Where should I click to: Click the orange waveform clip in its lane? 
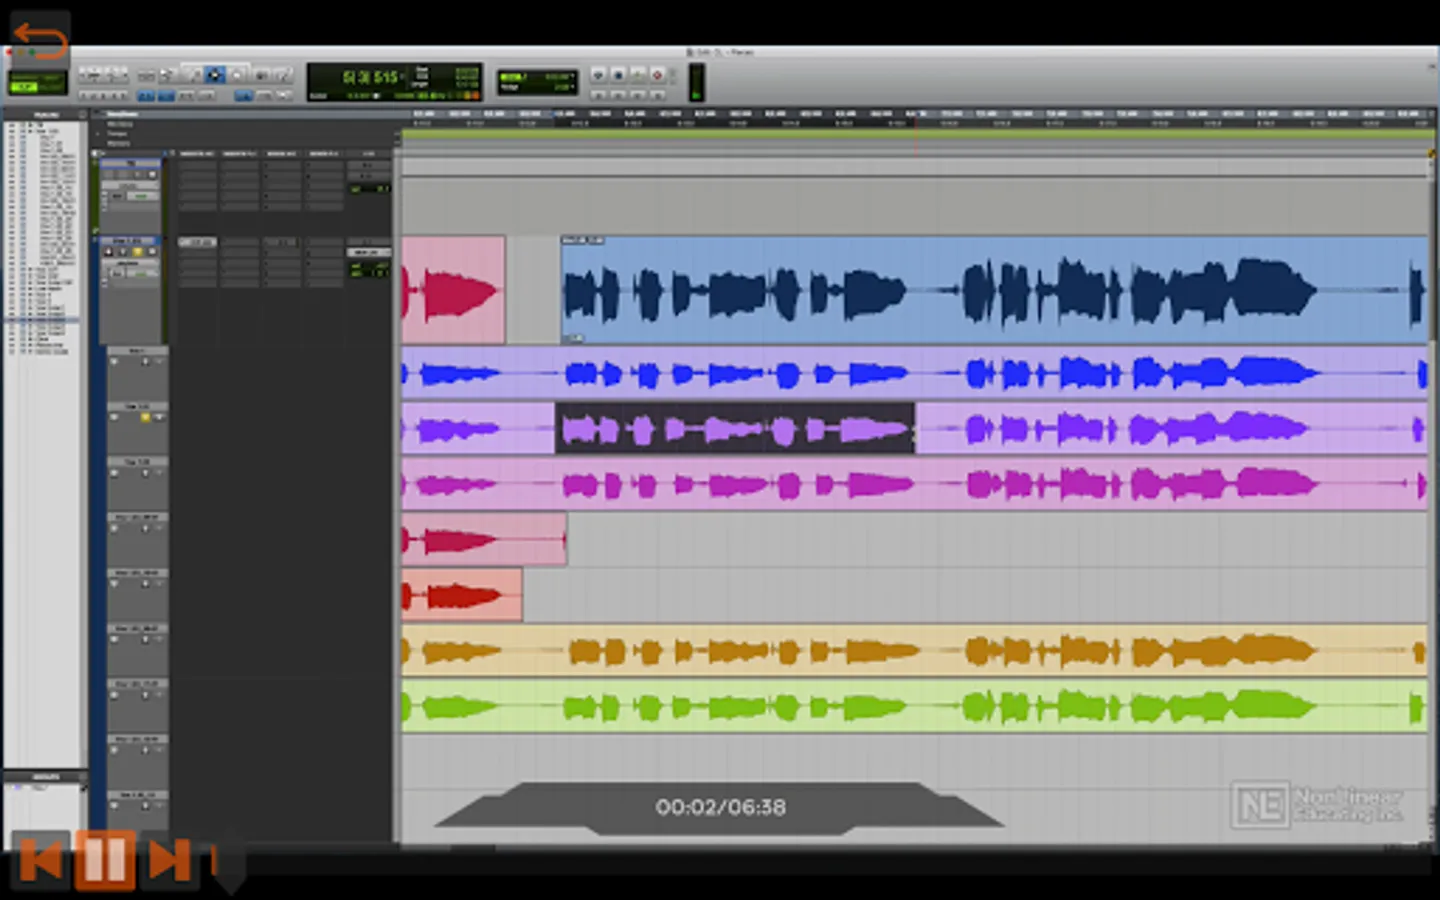(x=914, y=651)
